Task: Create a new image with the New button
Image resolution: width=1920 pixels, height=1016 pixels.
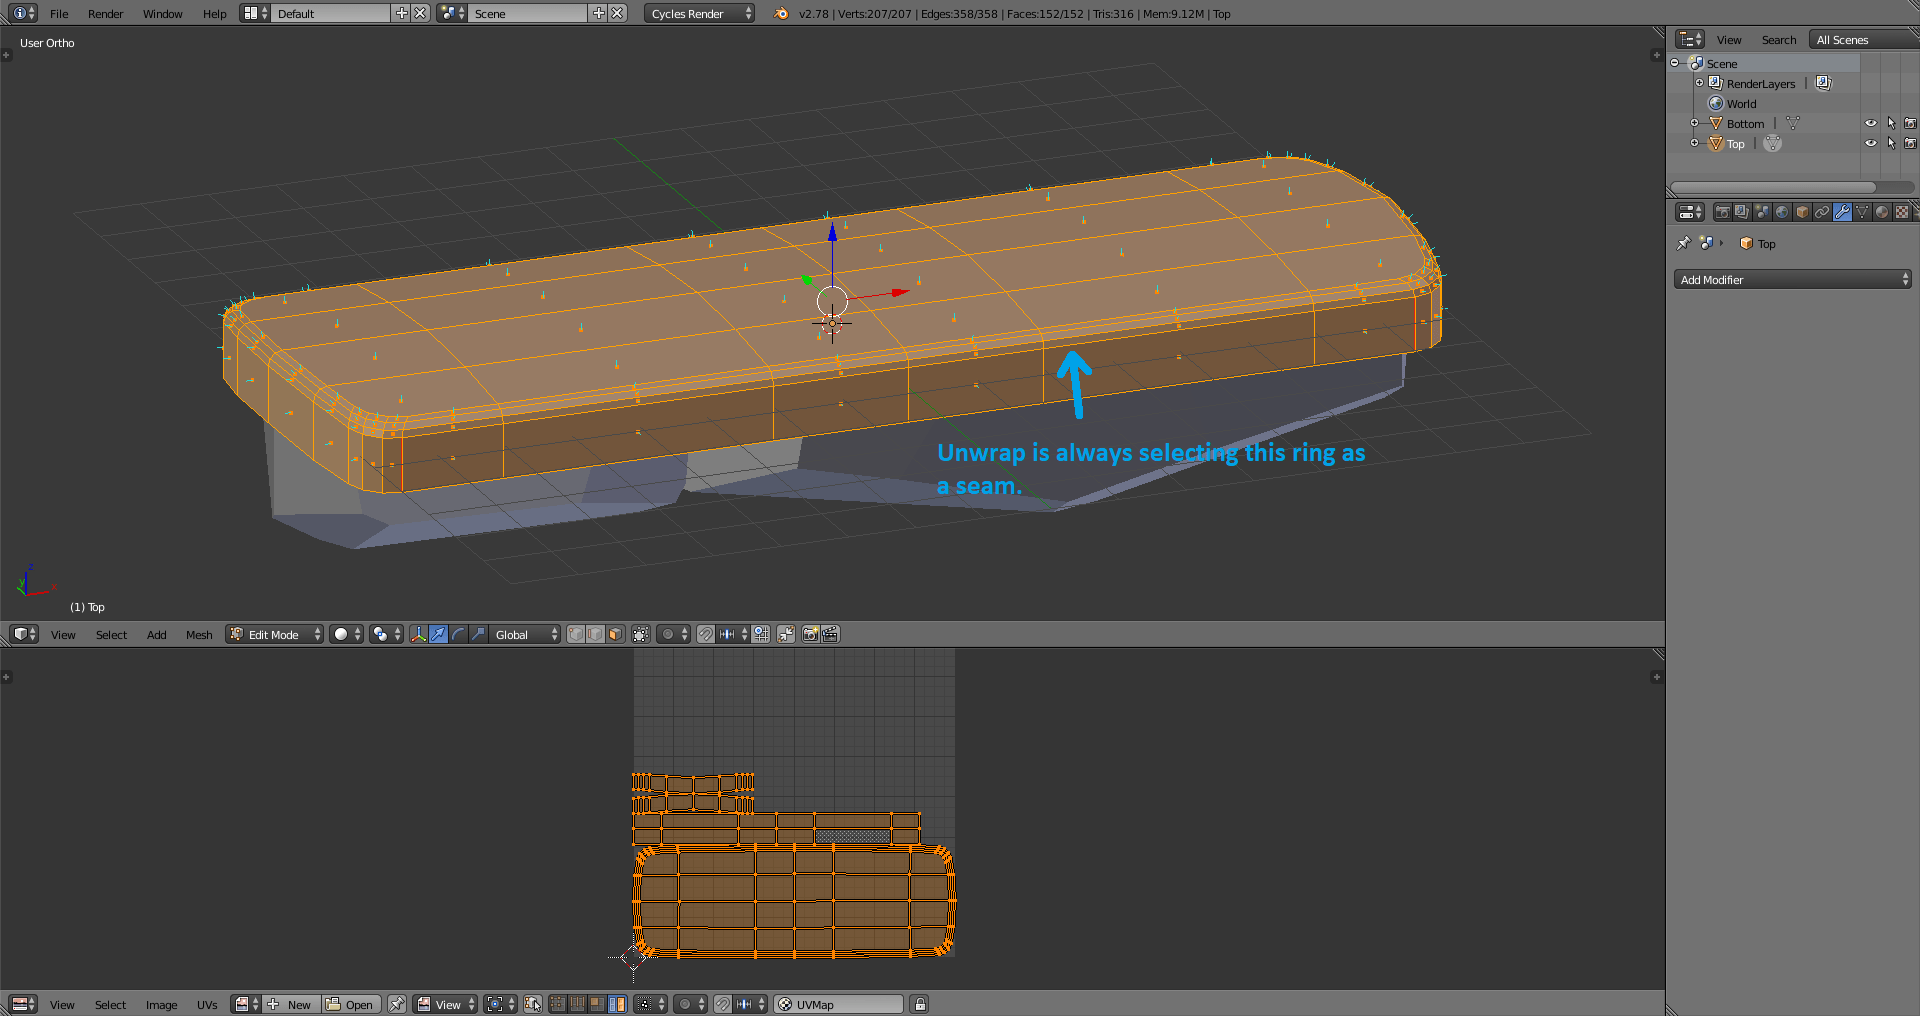Action: (291, 1005)
